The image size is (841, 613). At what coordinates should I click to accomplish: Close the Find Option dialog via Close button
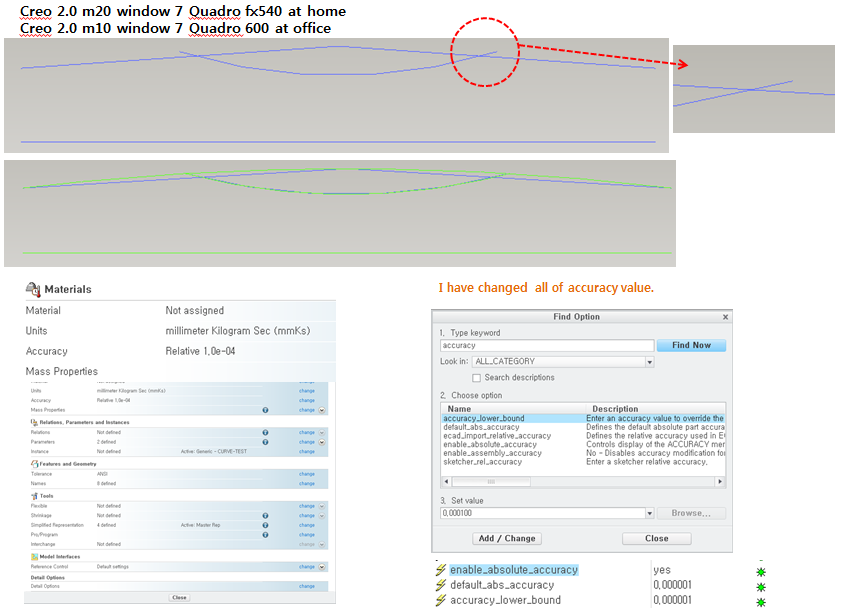click(x=656, y=538)
